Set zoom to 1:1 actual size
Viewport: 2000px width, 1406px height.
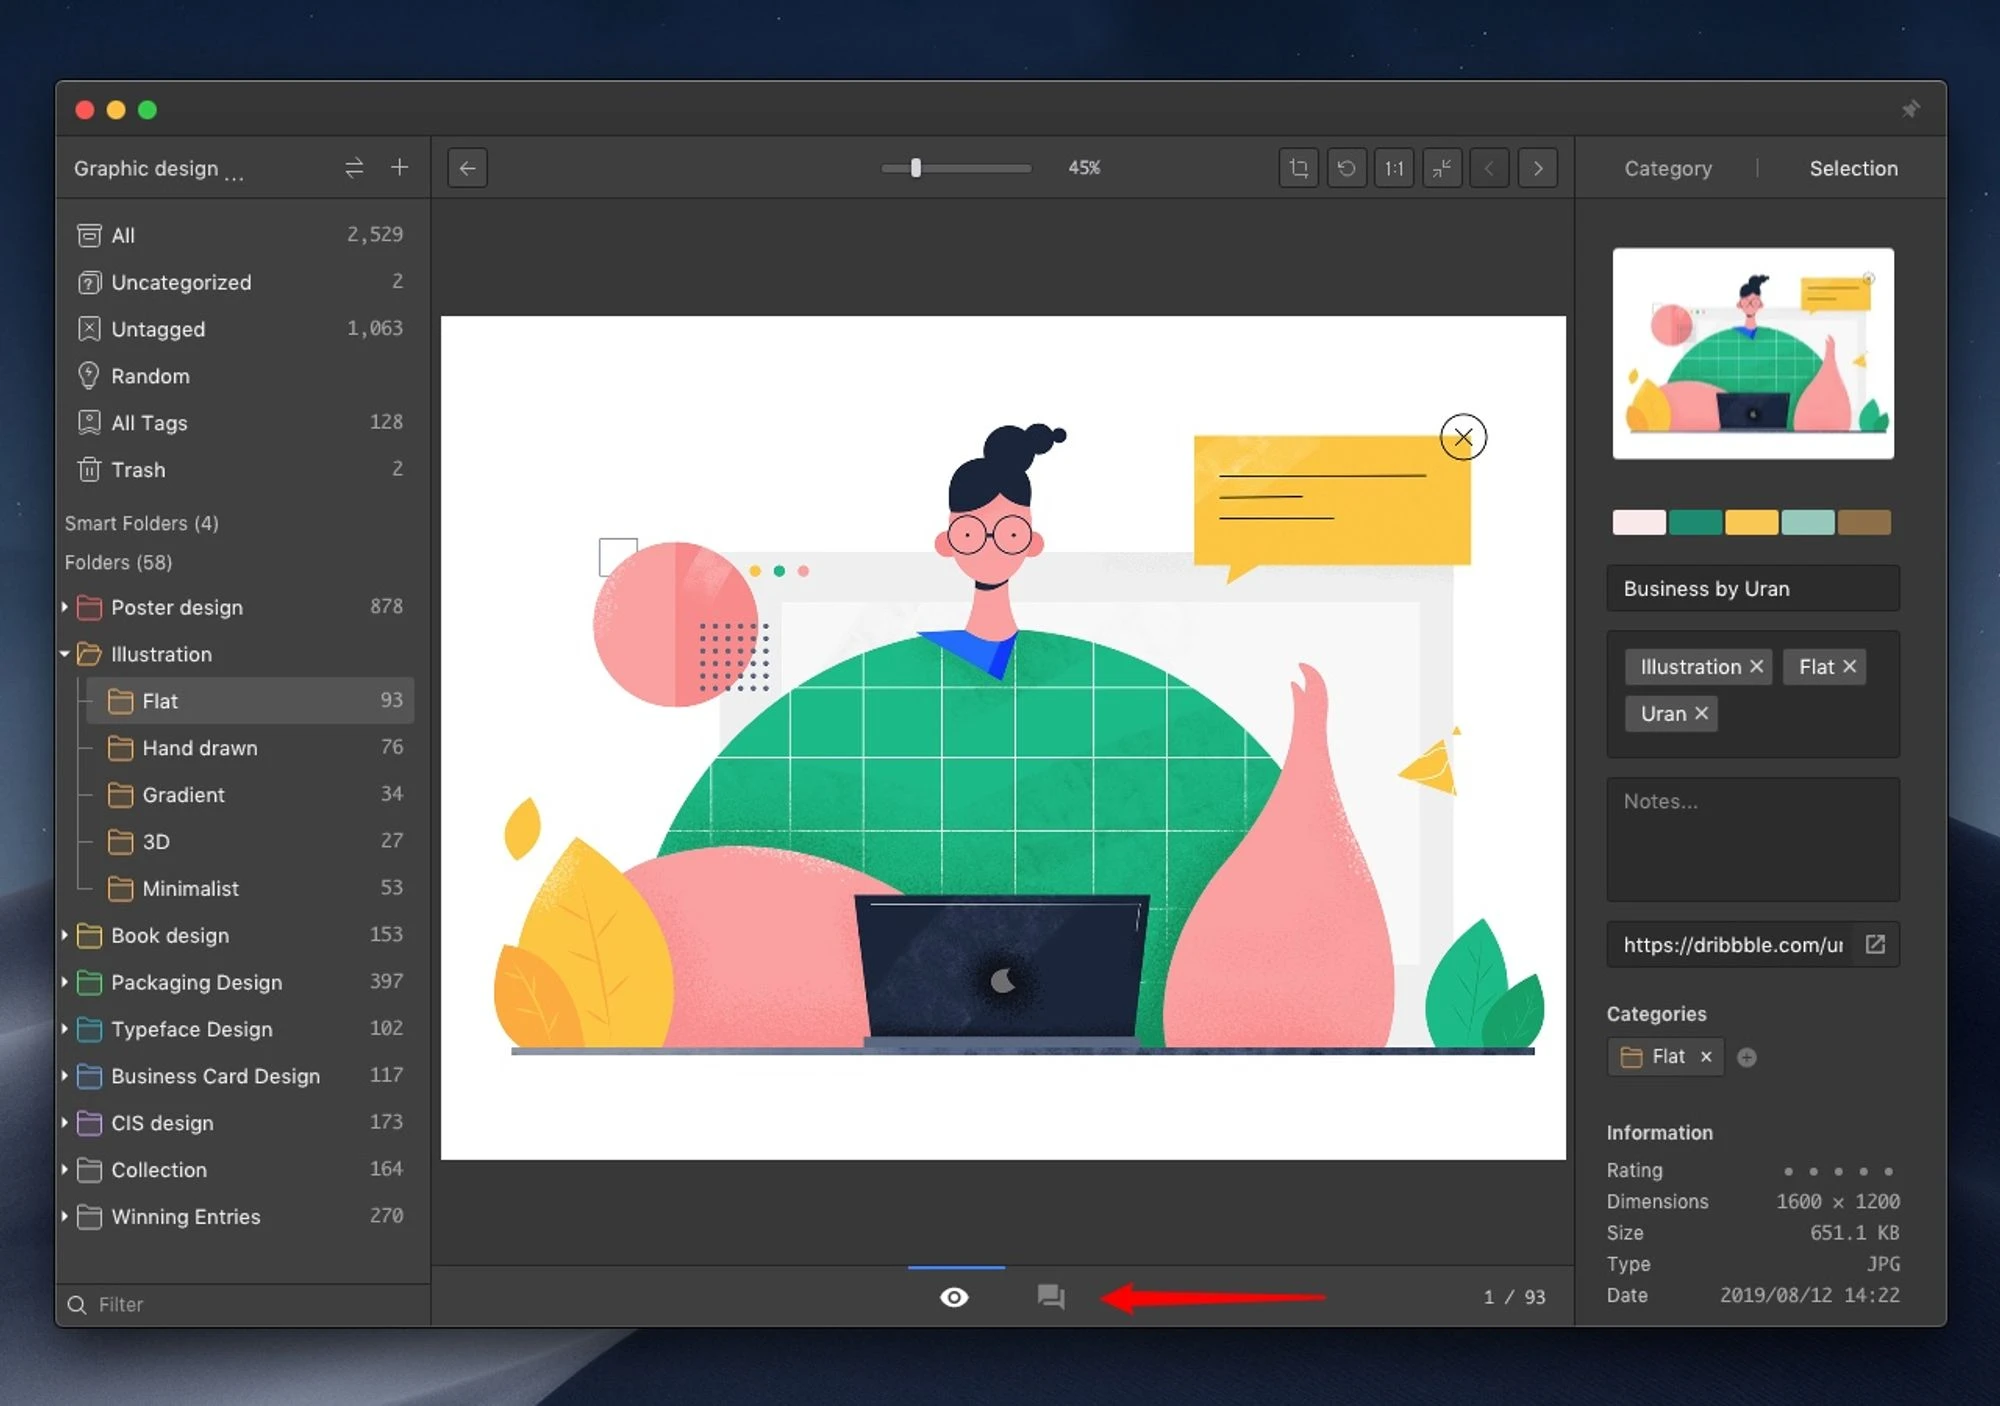click(1394, 168)
